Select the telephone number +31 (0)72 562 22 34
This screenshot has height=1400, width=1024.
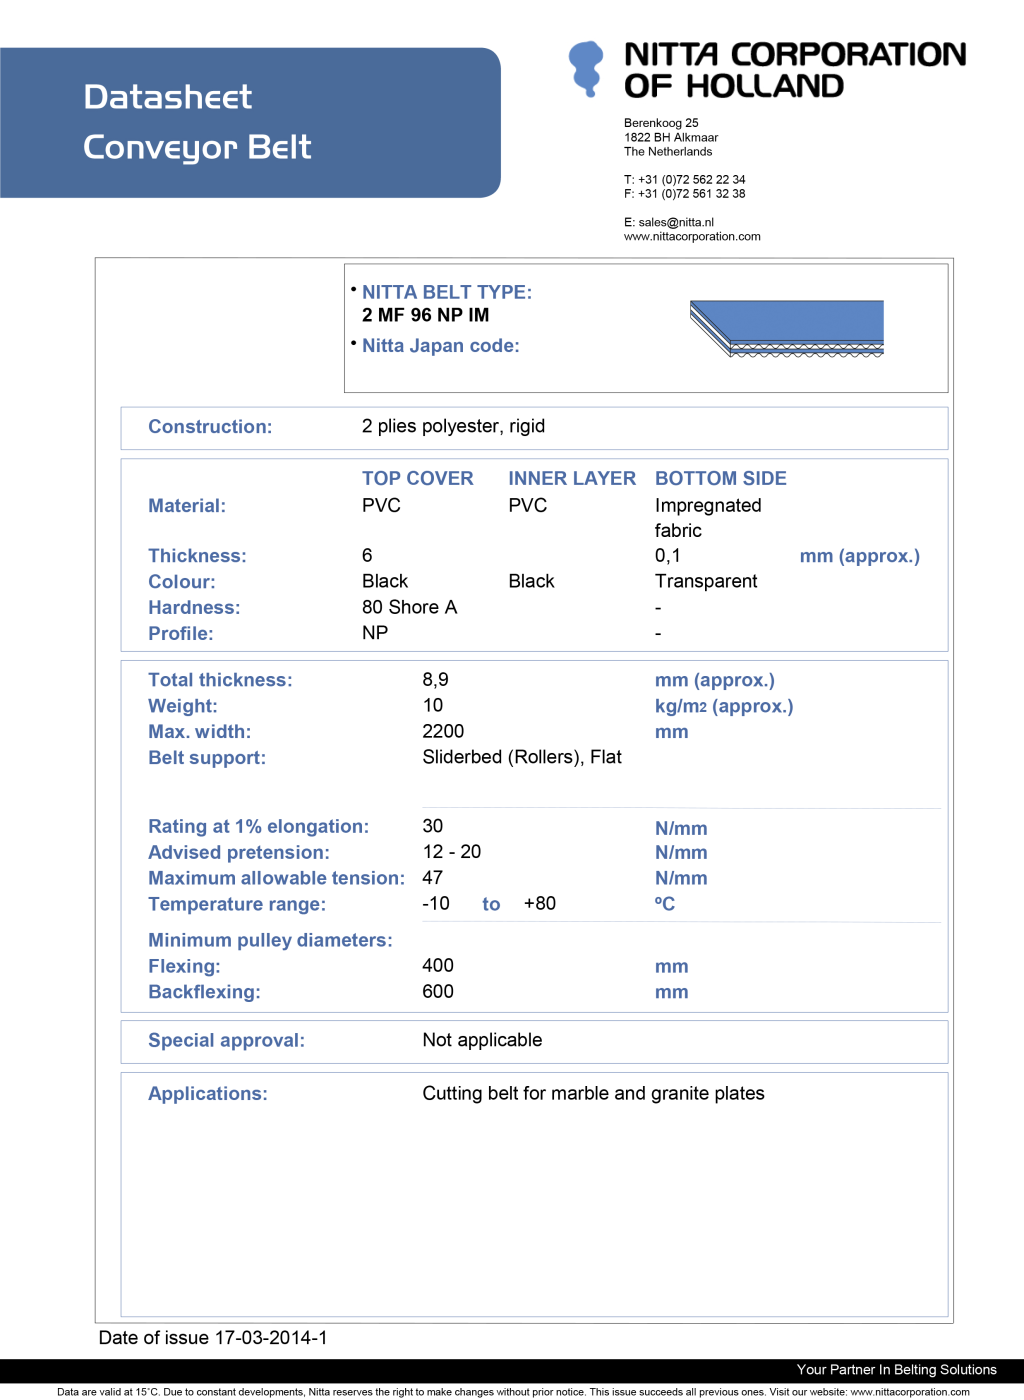point(692,180)
